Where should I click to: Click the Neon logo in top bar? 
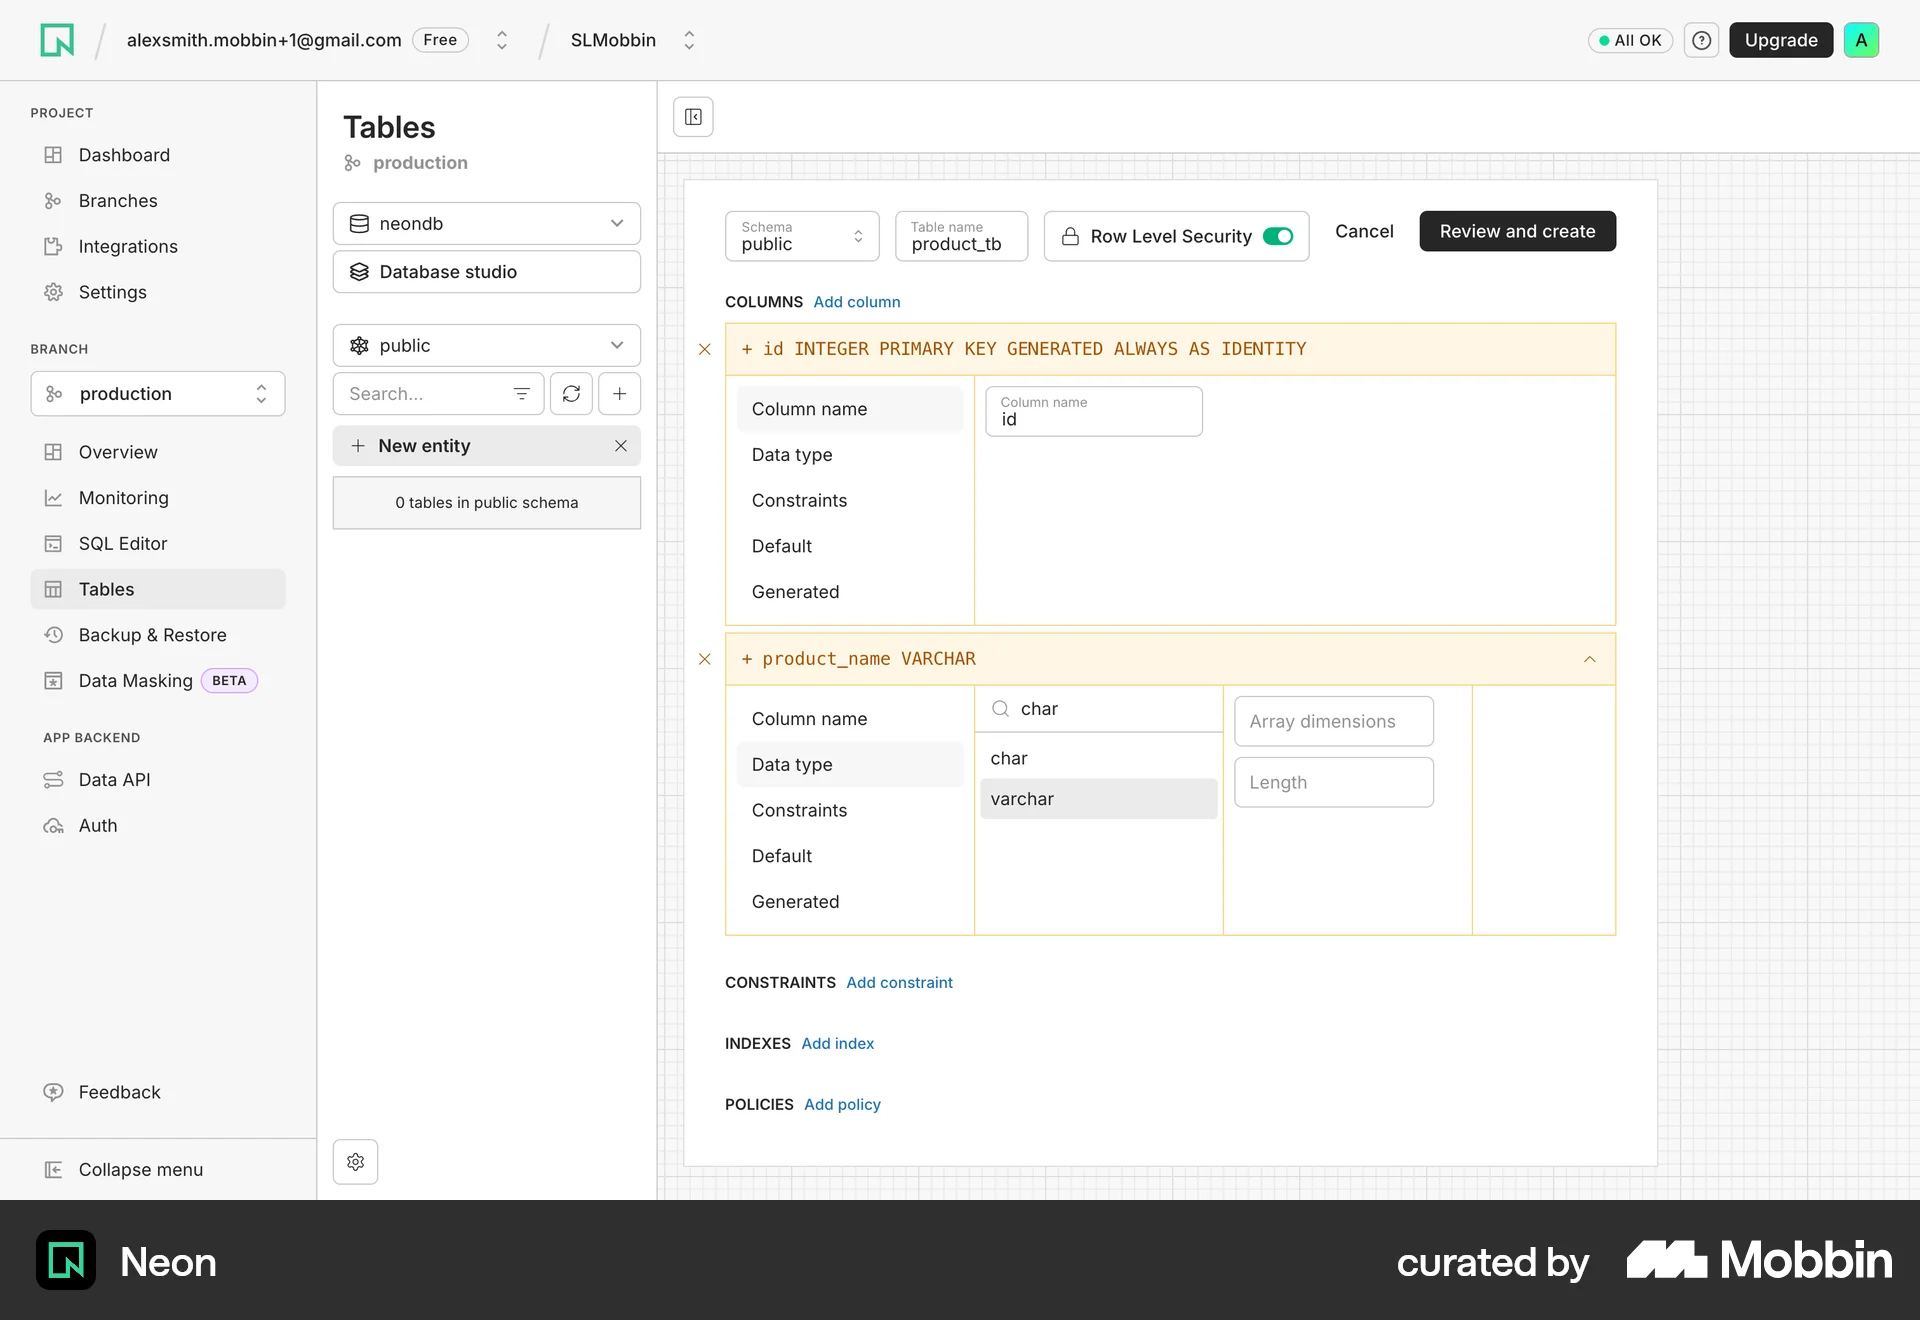57,40
